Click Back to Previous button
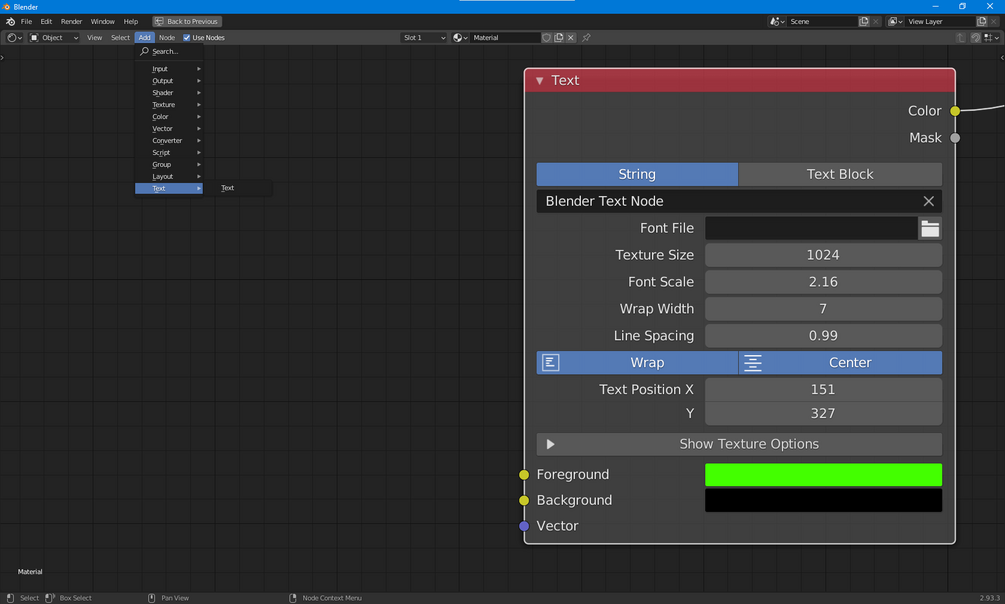Image resolution: width=1005 pixels, height=604 pixels. (x=187, y=21)
